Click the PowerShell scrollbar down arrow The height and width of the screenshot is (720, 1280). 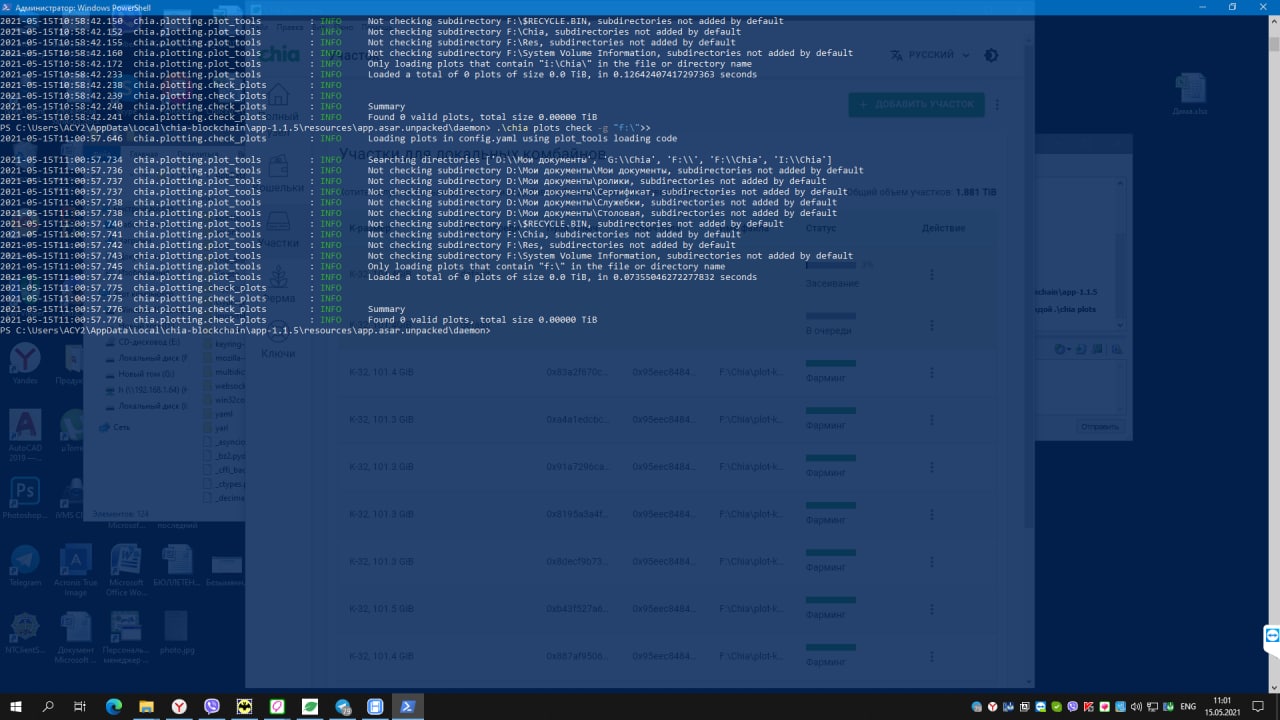pyautogui.click(x=1273, y=686)
